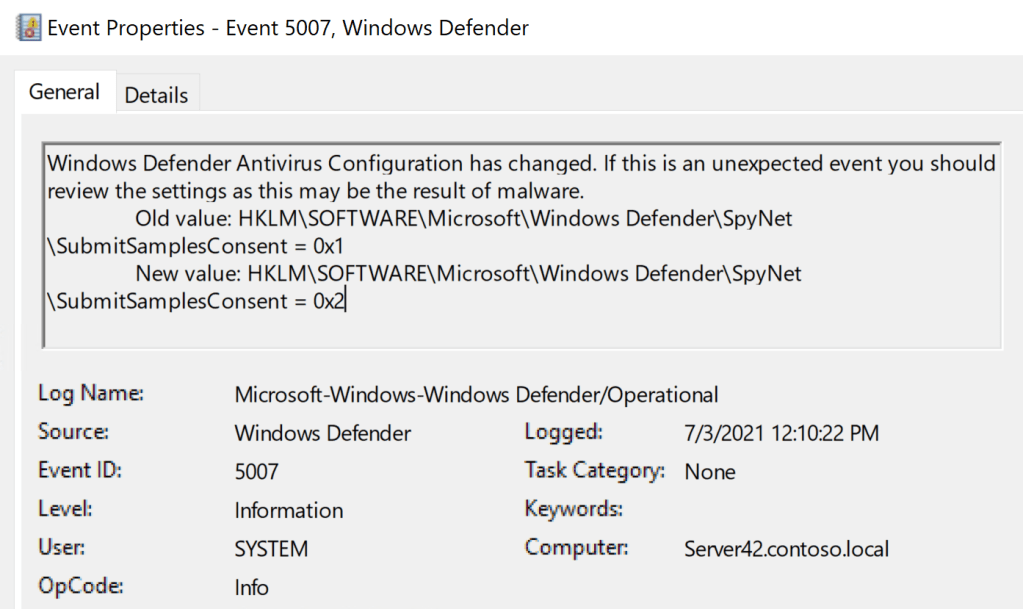
Task: Click the Source value Windows Defender
Action: point(322,433)
